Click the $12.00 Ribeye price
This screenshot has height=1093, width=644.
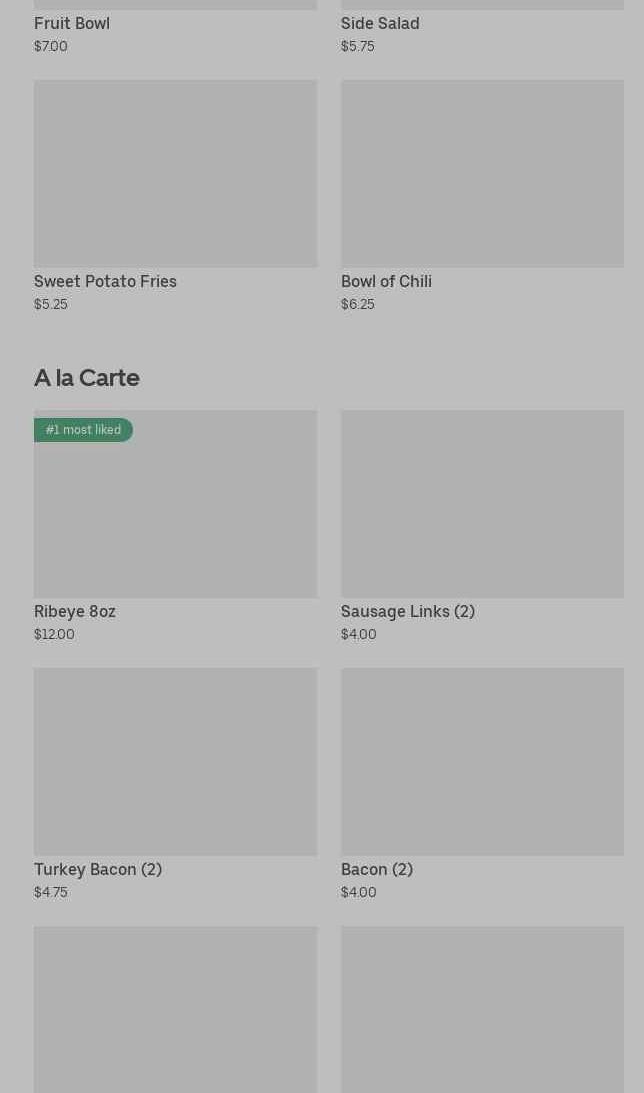54,634
